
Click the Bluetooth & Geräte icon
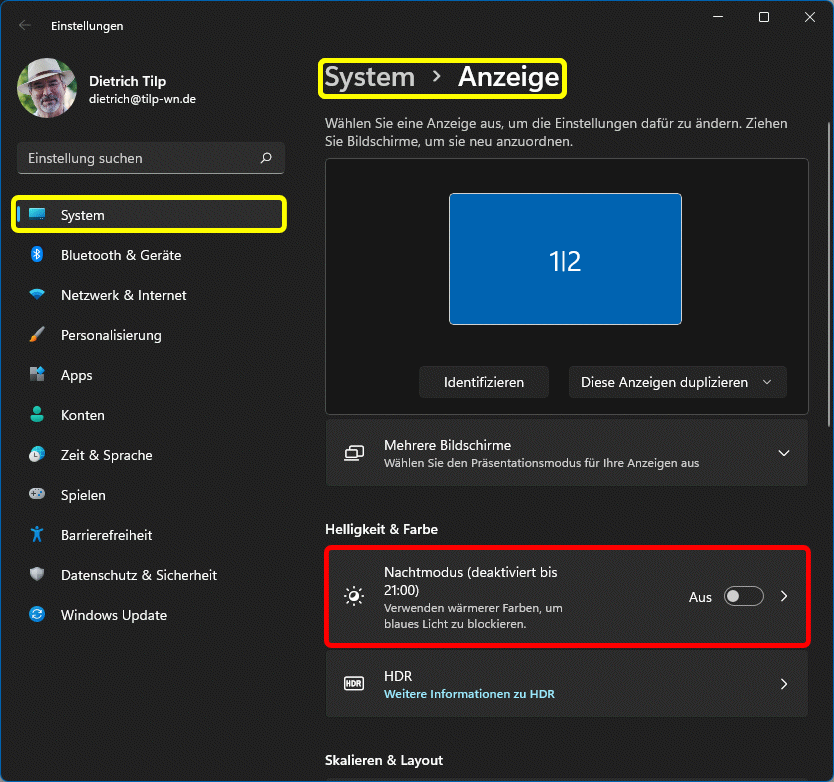[x=37, y=255]
